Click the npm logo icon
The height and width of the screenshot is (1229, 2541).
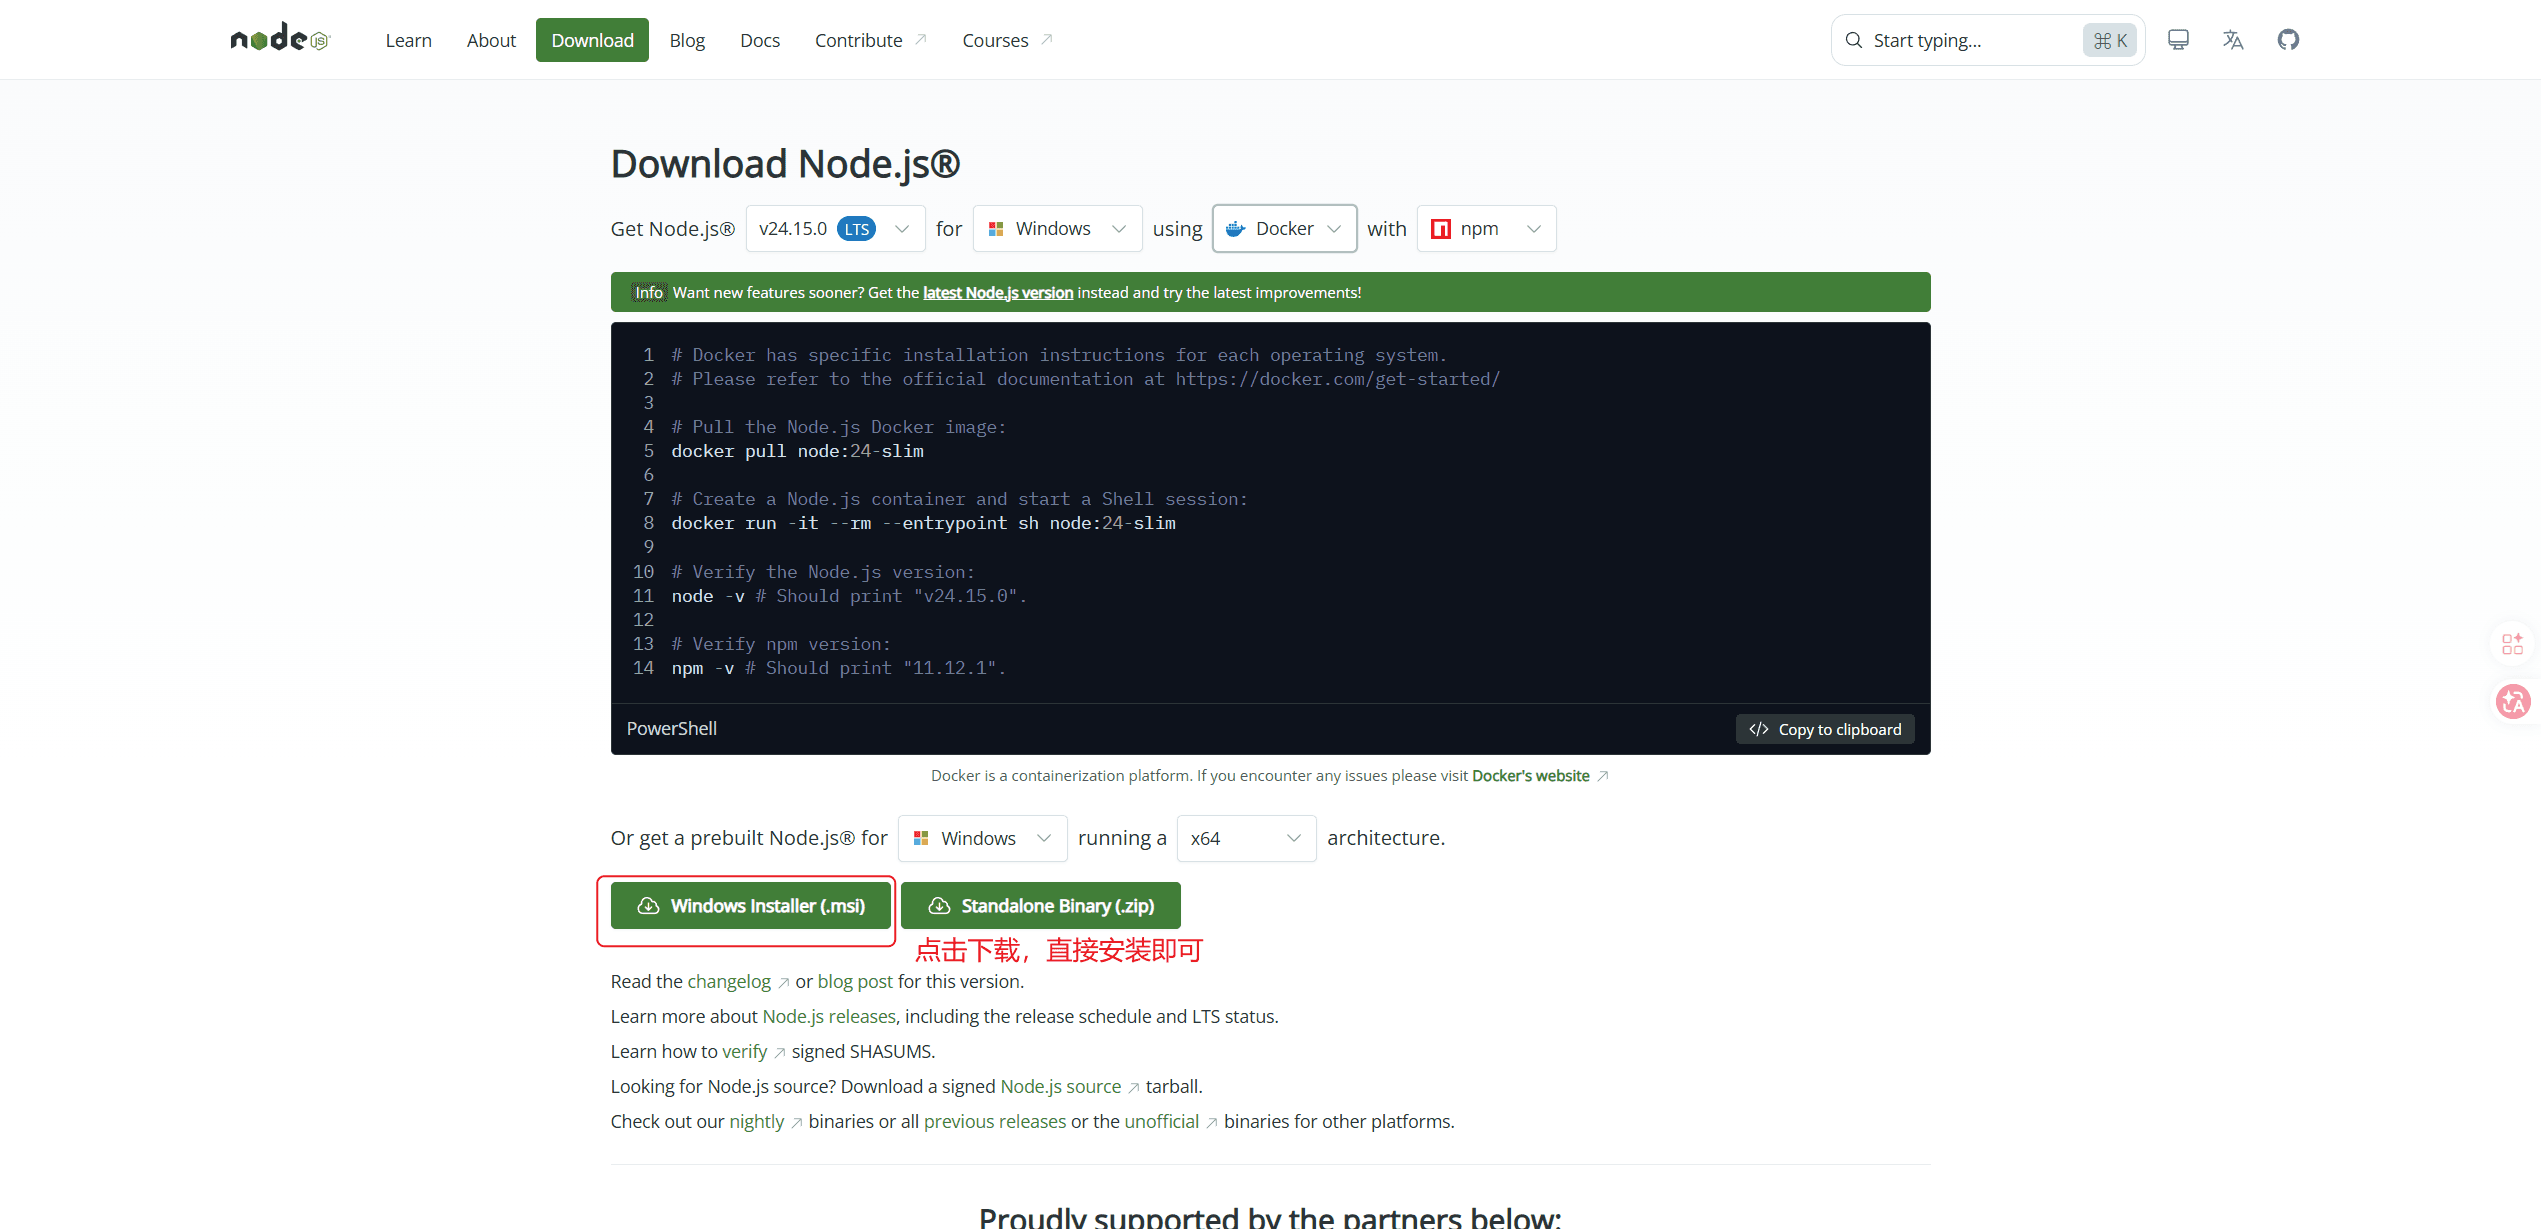point(1441,229)
